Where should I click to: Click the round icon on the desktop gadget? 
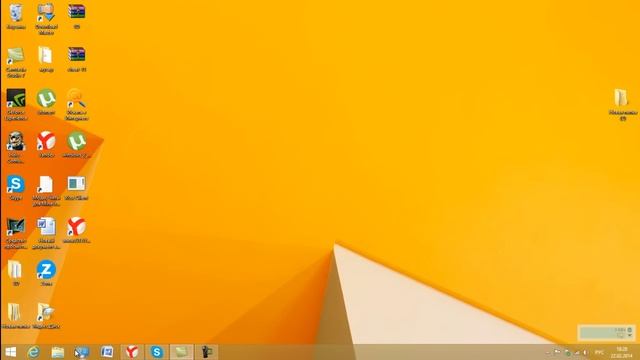(x=630, y=329)
